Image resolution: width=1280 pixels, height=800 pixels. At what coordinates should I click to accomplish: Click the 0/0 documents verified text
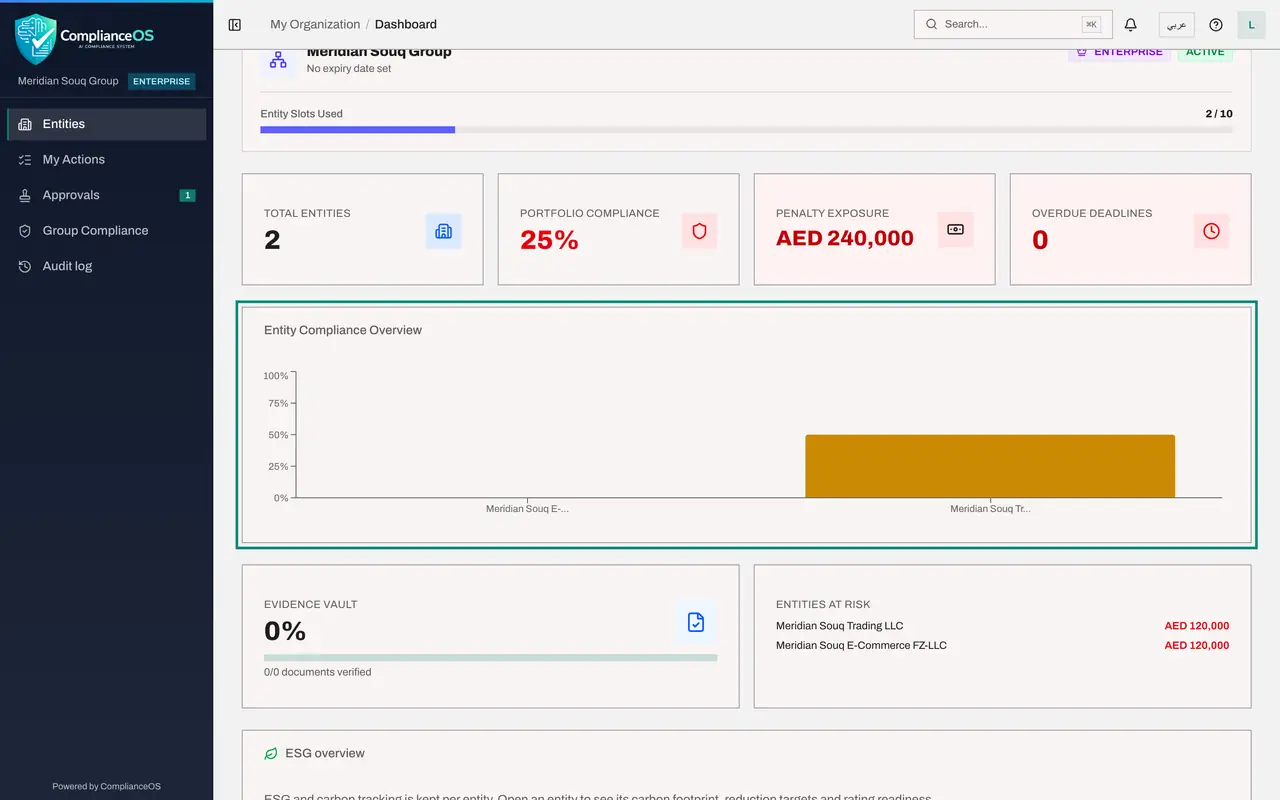pyautogui.click(x=317, y=672)
